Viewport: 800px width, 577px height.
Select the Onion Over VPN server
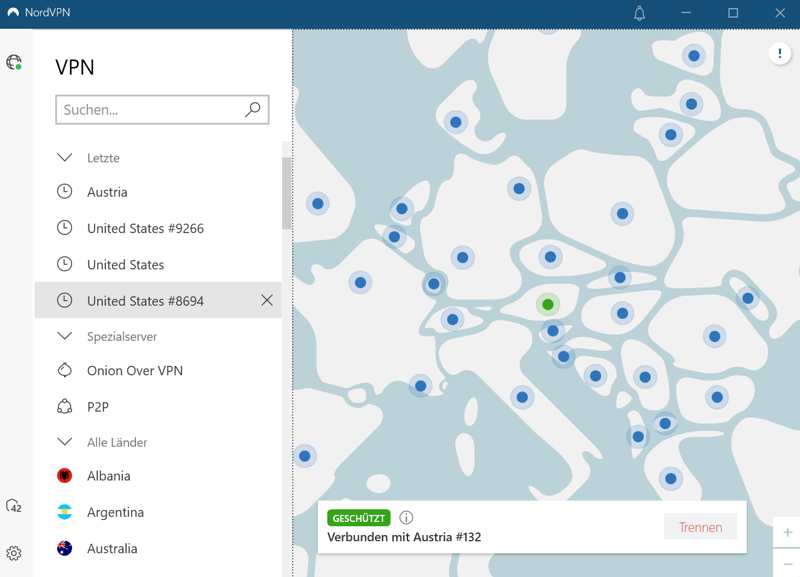coord(134,371)
